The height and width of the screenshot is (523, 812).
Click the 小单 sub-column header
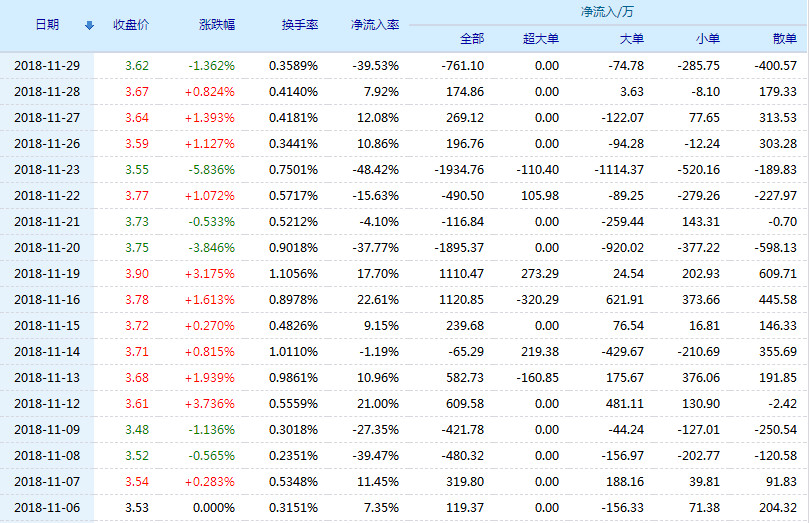point(707,39)
